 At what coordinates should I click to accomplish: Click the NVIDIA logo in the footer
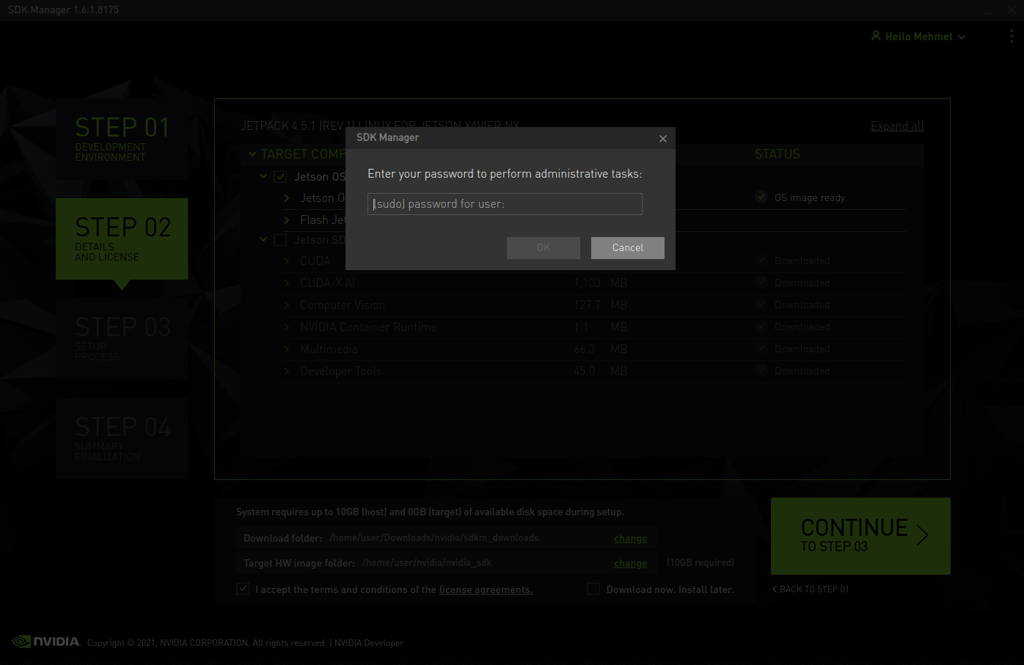pos(46,641)
